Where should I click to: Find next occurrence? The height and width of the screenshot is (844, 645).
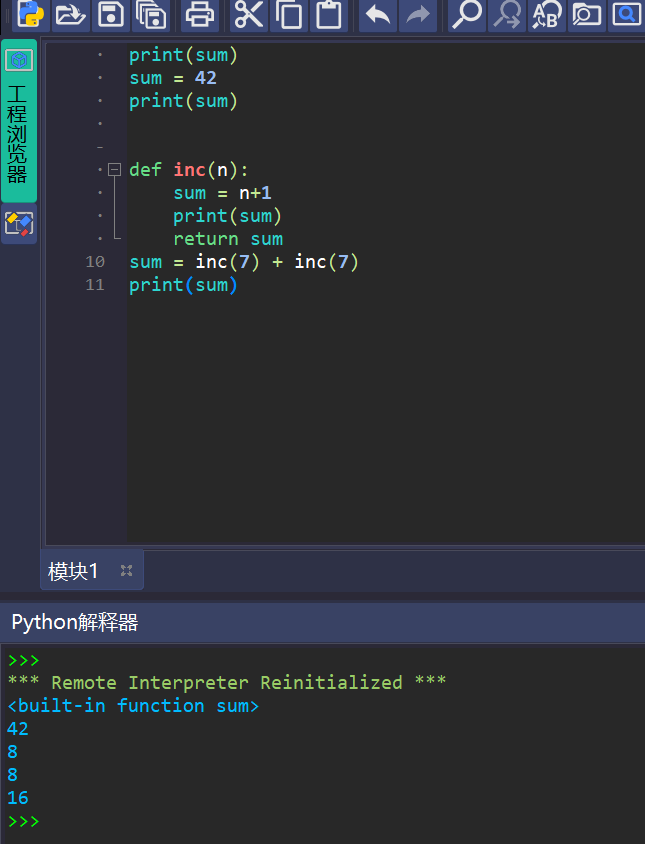pyautogui.click(x=507, y=15)
